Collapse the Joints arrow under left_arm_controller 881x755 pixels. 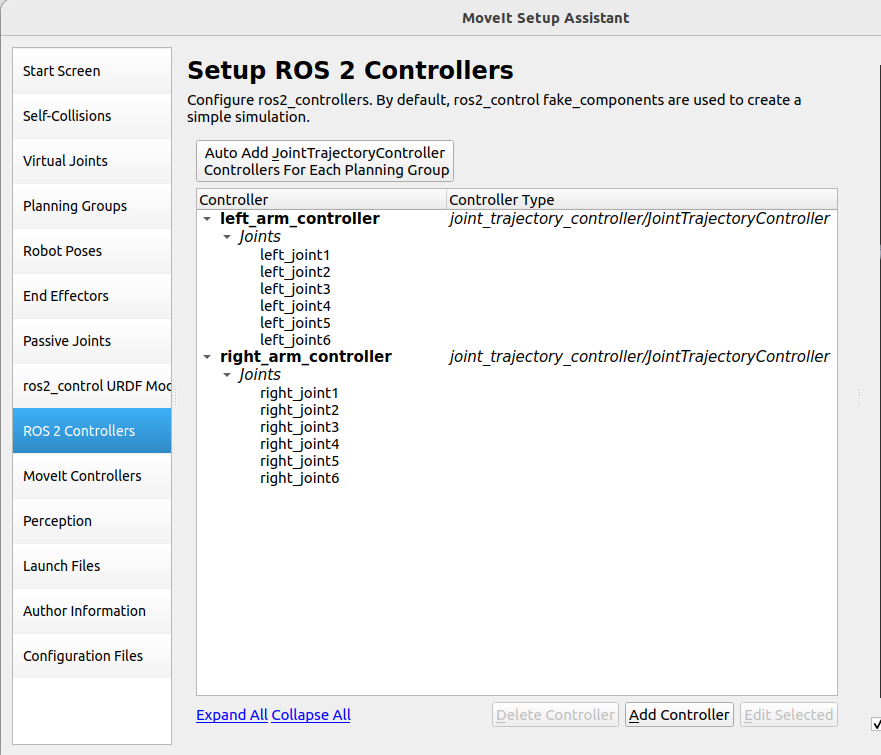pyautogui.click(x=227, y=237)
